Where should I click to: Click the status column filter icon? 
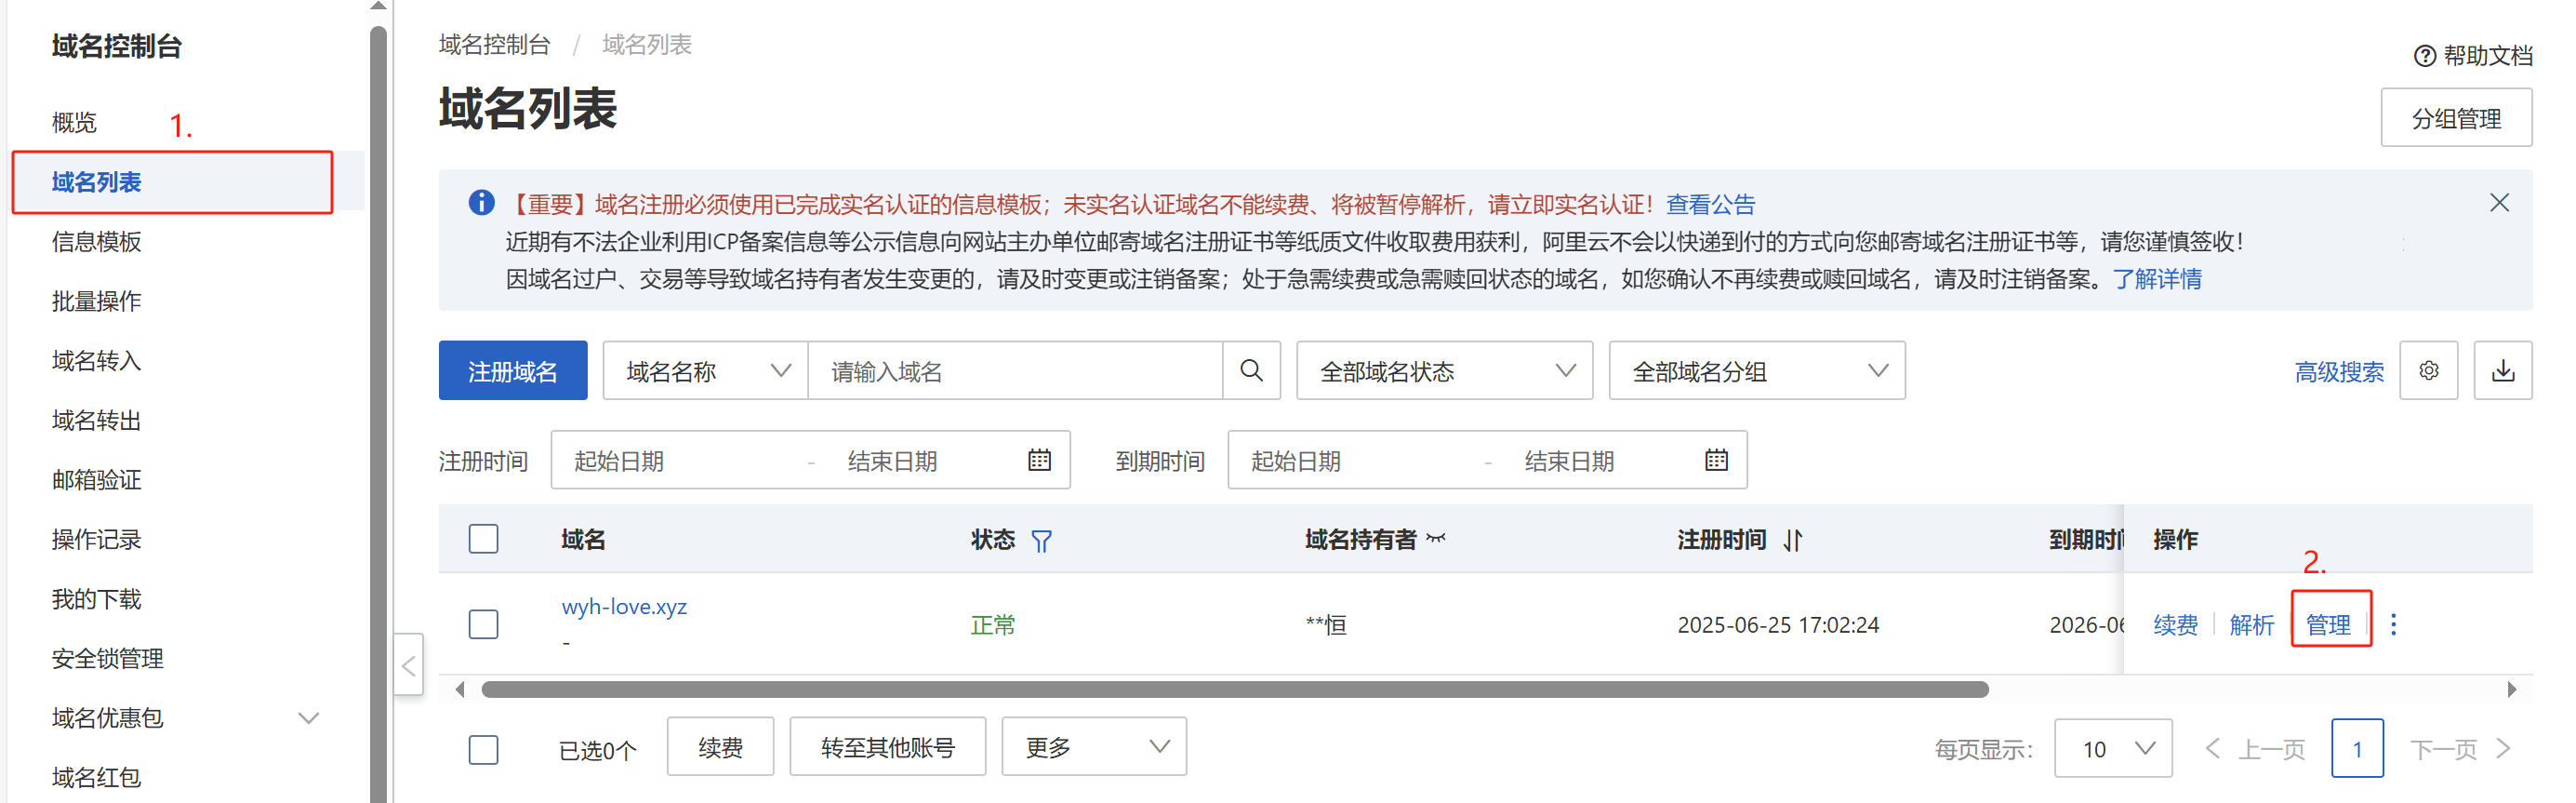(1041, 541)
